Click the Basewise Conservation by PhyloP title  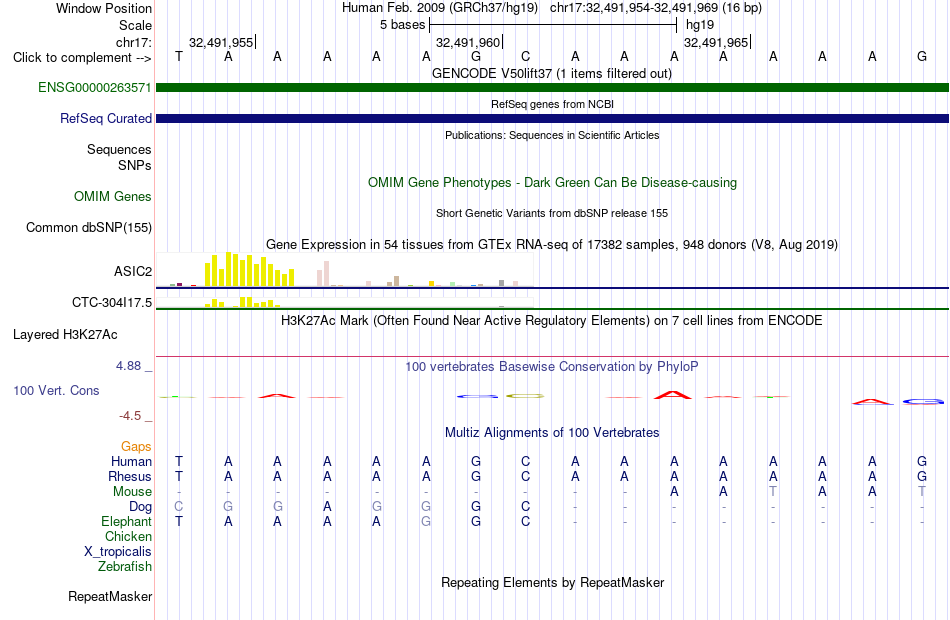[552, 366]
